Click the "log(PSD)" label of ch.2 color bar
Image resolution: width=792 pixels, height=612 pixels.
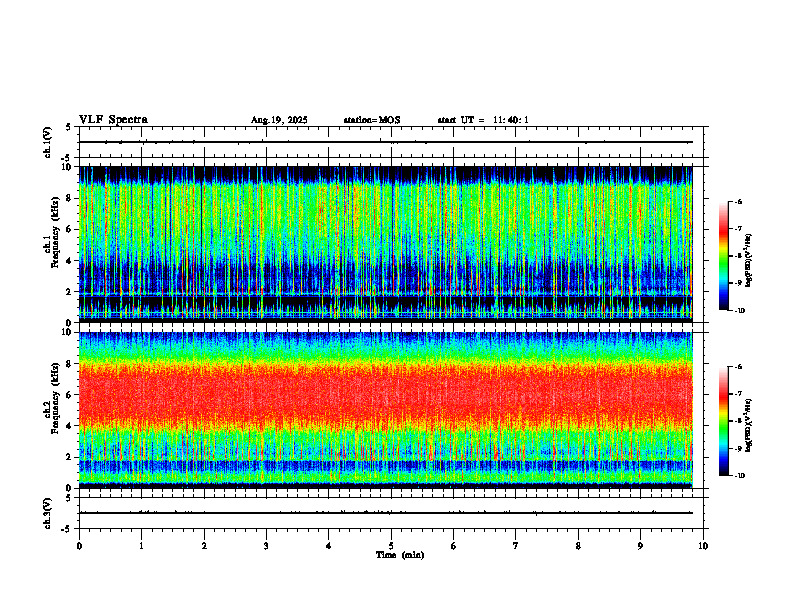coord(749,424)
